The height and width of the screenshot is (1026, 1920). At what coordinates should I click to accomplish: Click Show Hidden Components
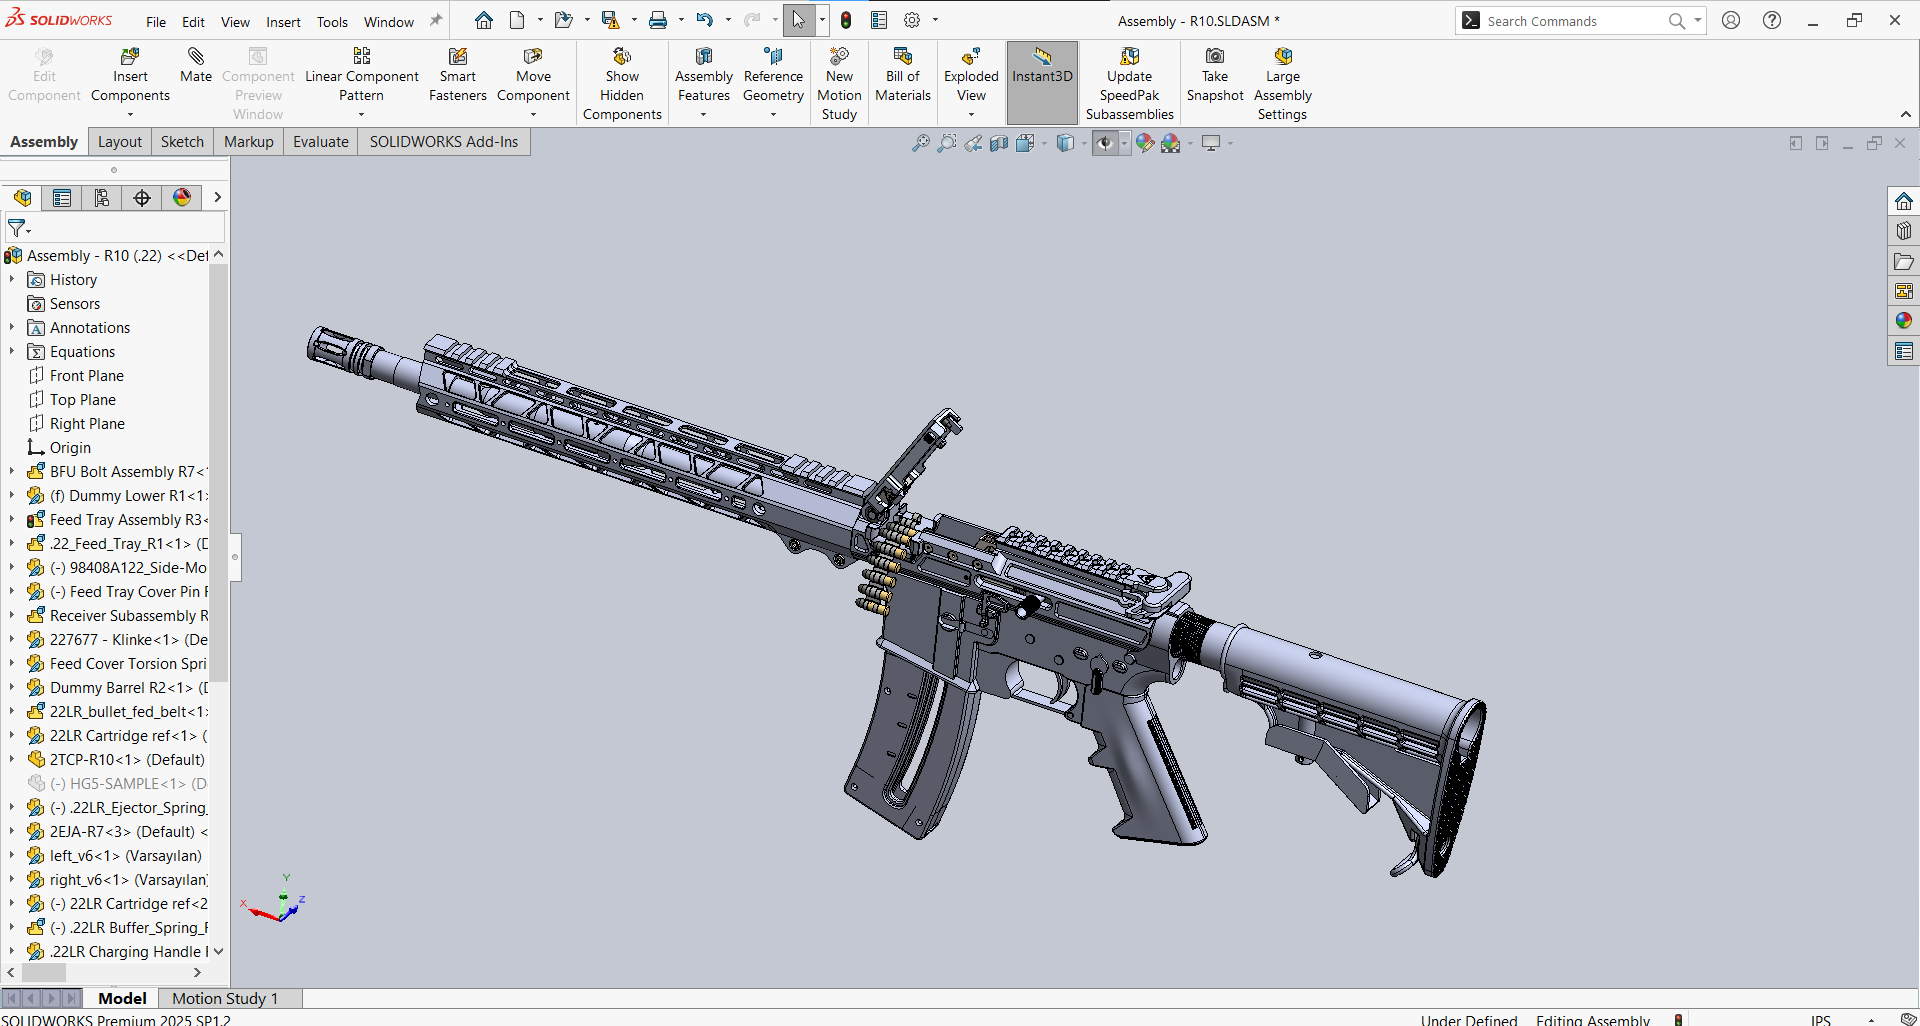click(622, 84)
